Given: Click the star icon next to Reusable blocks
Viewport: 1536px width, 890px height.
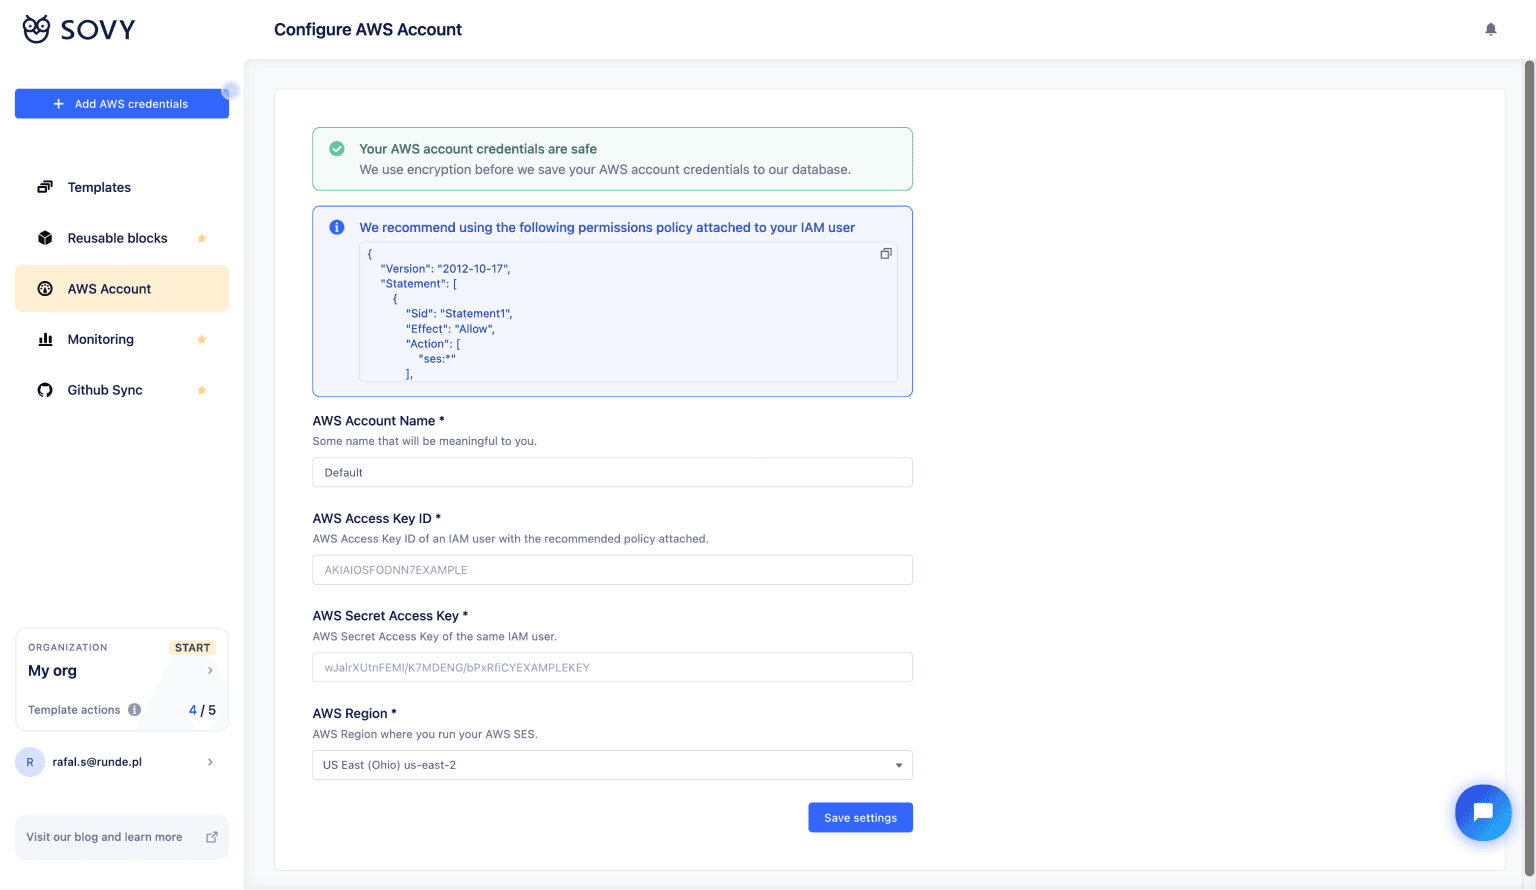Looking at the screenshot, I should point(202,239).
